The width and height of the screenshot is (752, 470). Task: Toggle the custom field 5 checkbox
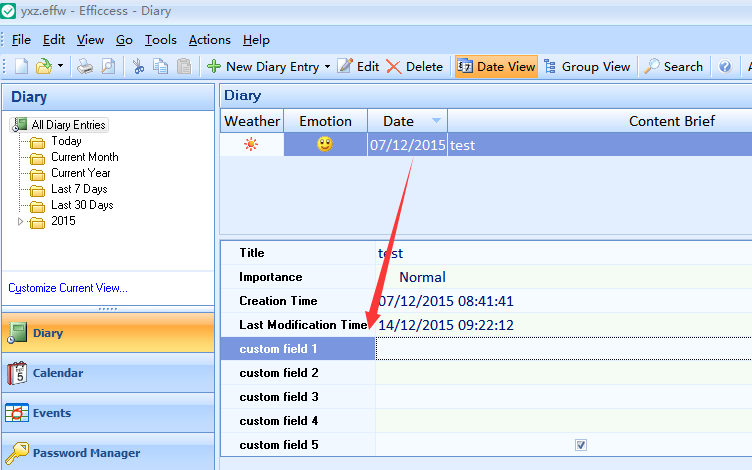581,445
